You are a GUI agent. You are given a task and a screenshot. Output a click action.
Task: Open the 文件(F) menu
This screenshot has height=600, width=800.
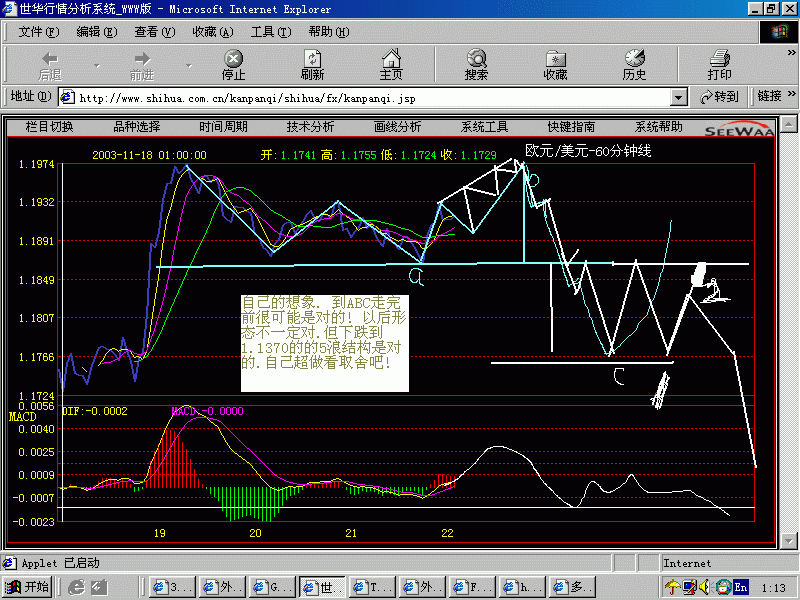(x=39, y=32)
